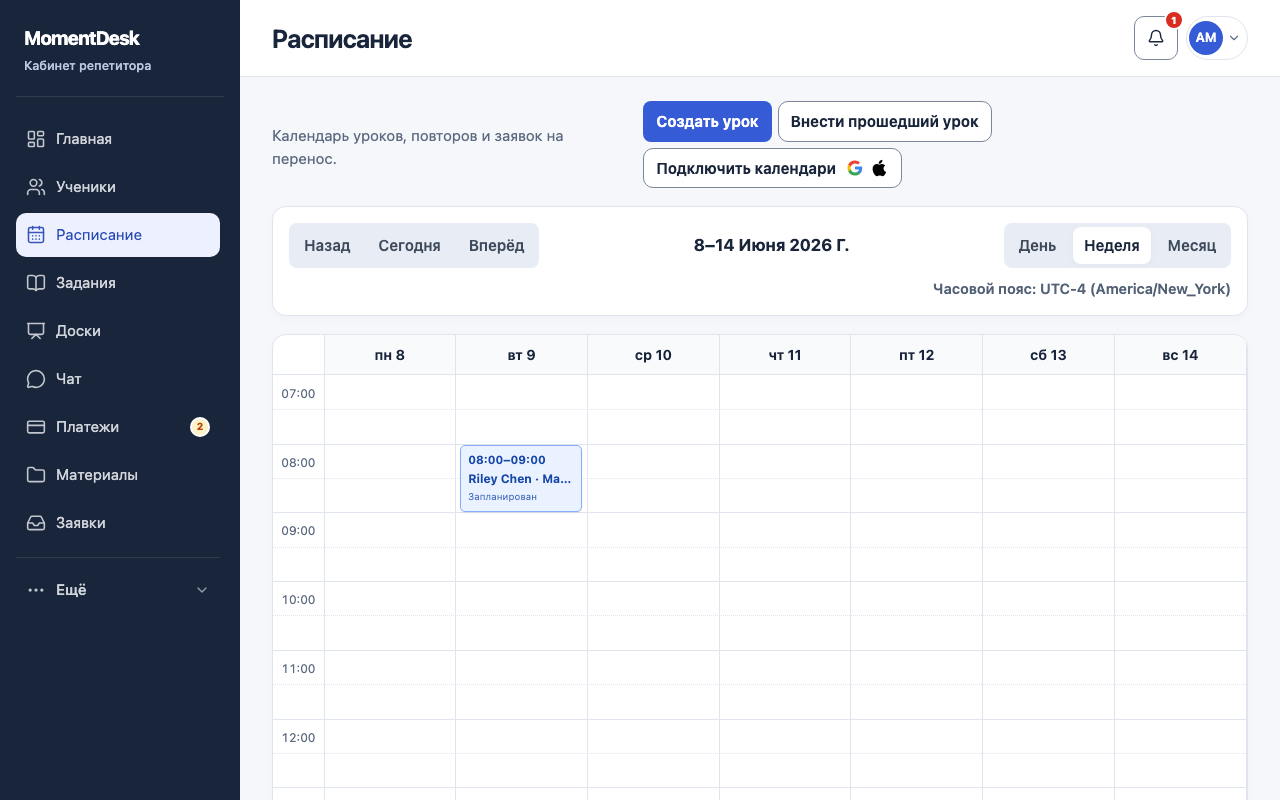The image size is (1280, 800).
Task: Click the Задания book icon
Action: [x=36, y=283]
